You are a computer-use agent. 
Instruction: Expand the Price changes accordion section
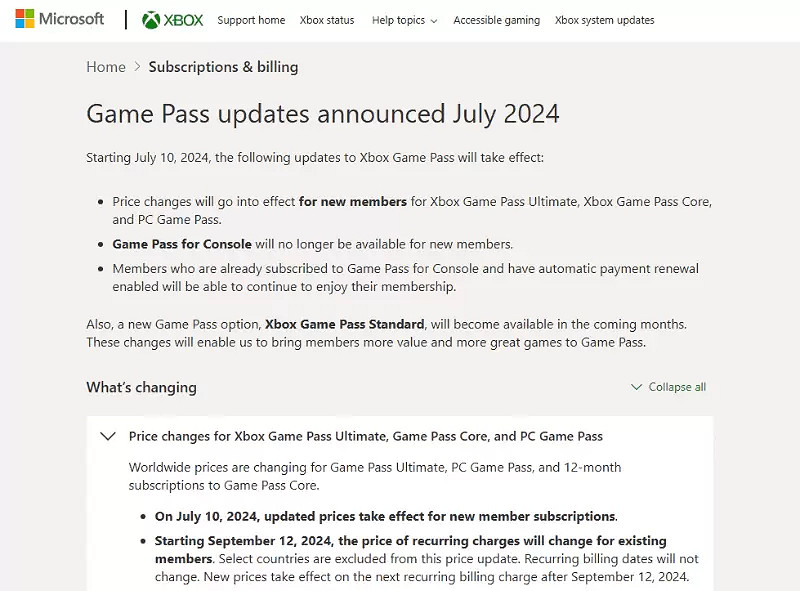pyautogui.click(x=366, y=436)
